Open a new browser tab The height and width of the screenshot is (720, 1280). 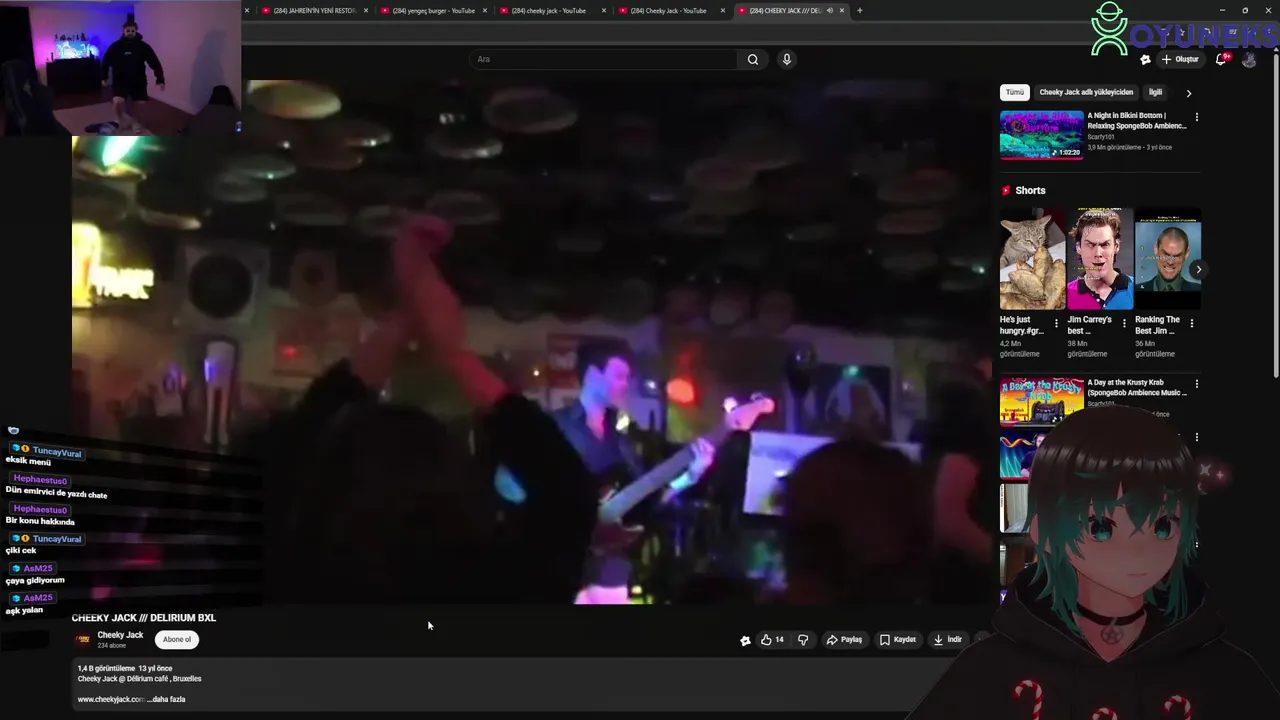pyautogui.click(x=859, y=11)
